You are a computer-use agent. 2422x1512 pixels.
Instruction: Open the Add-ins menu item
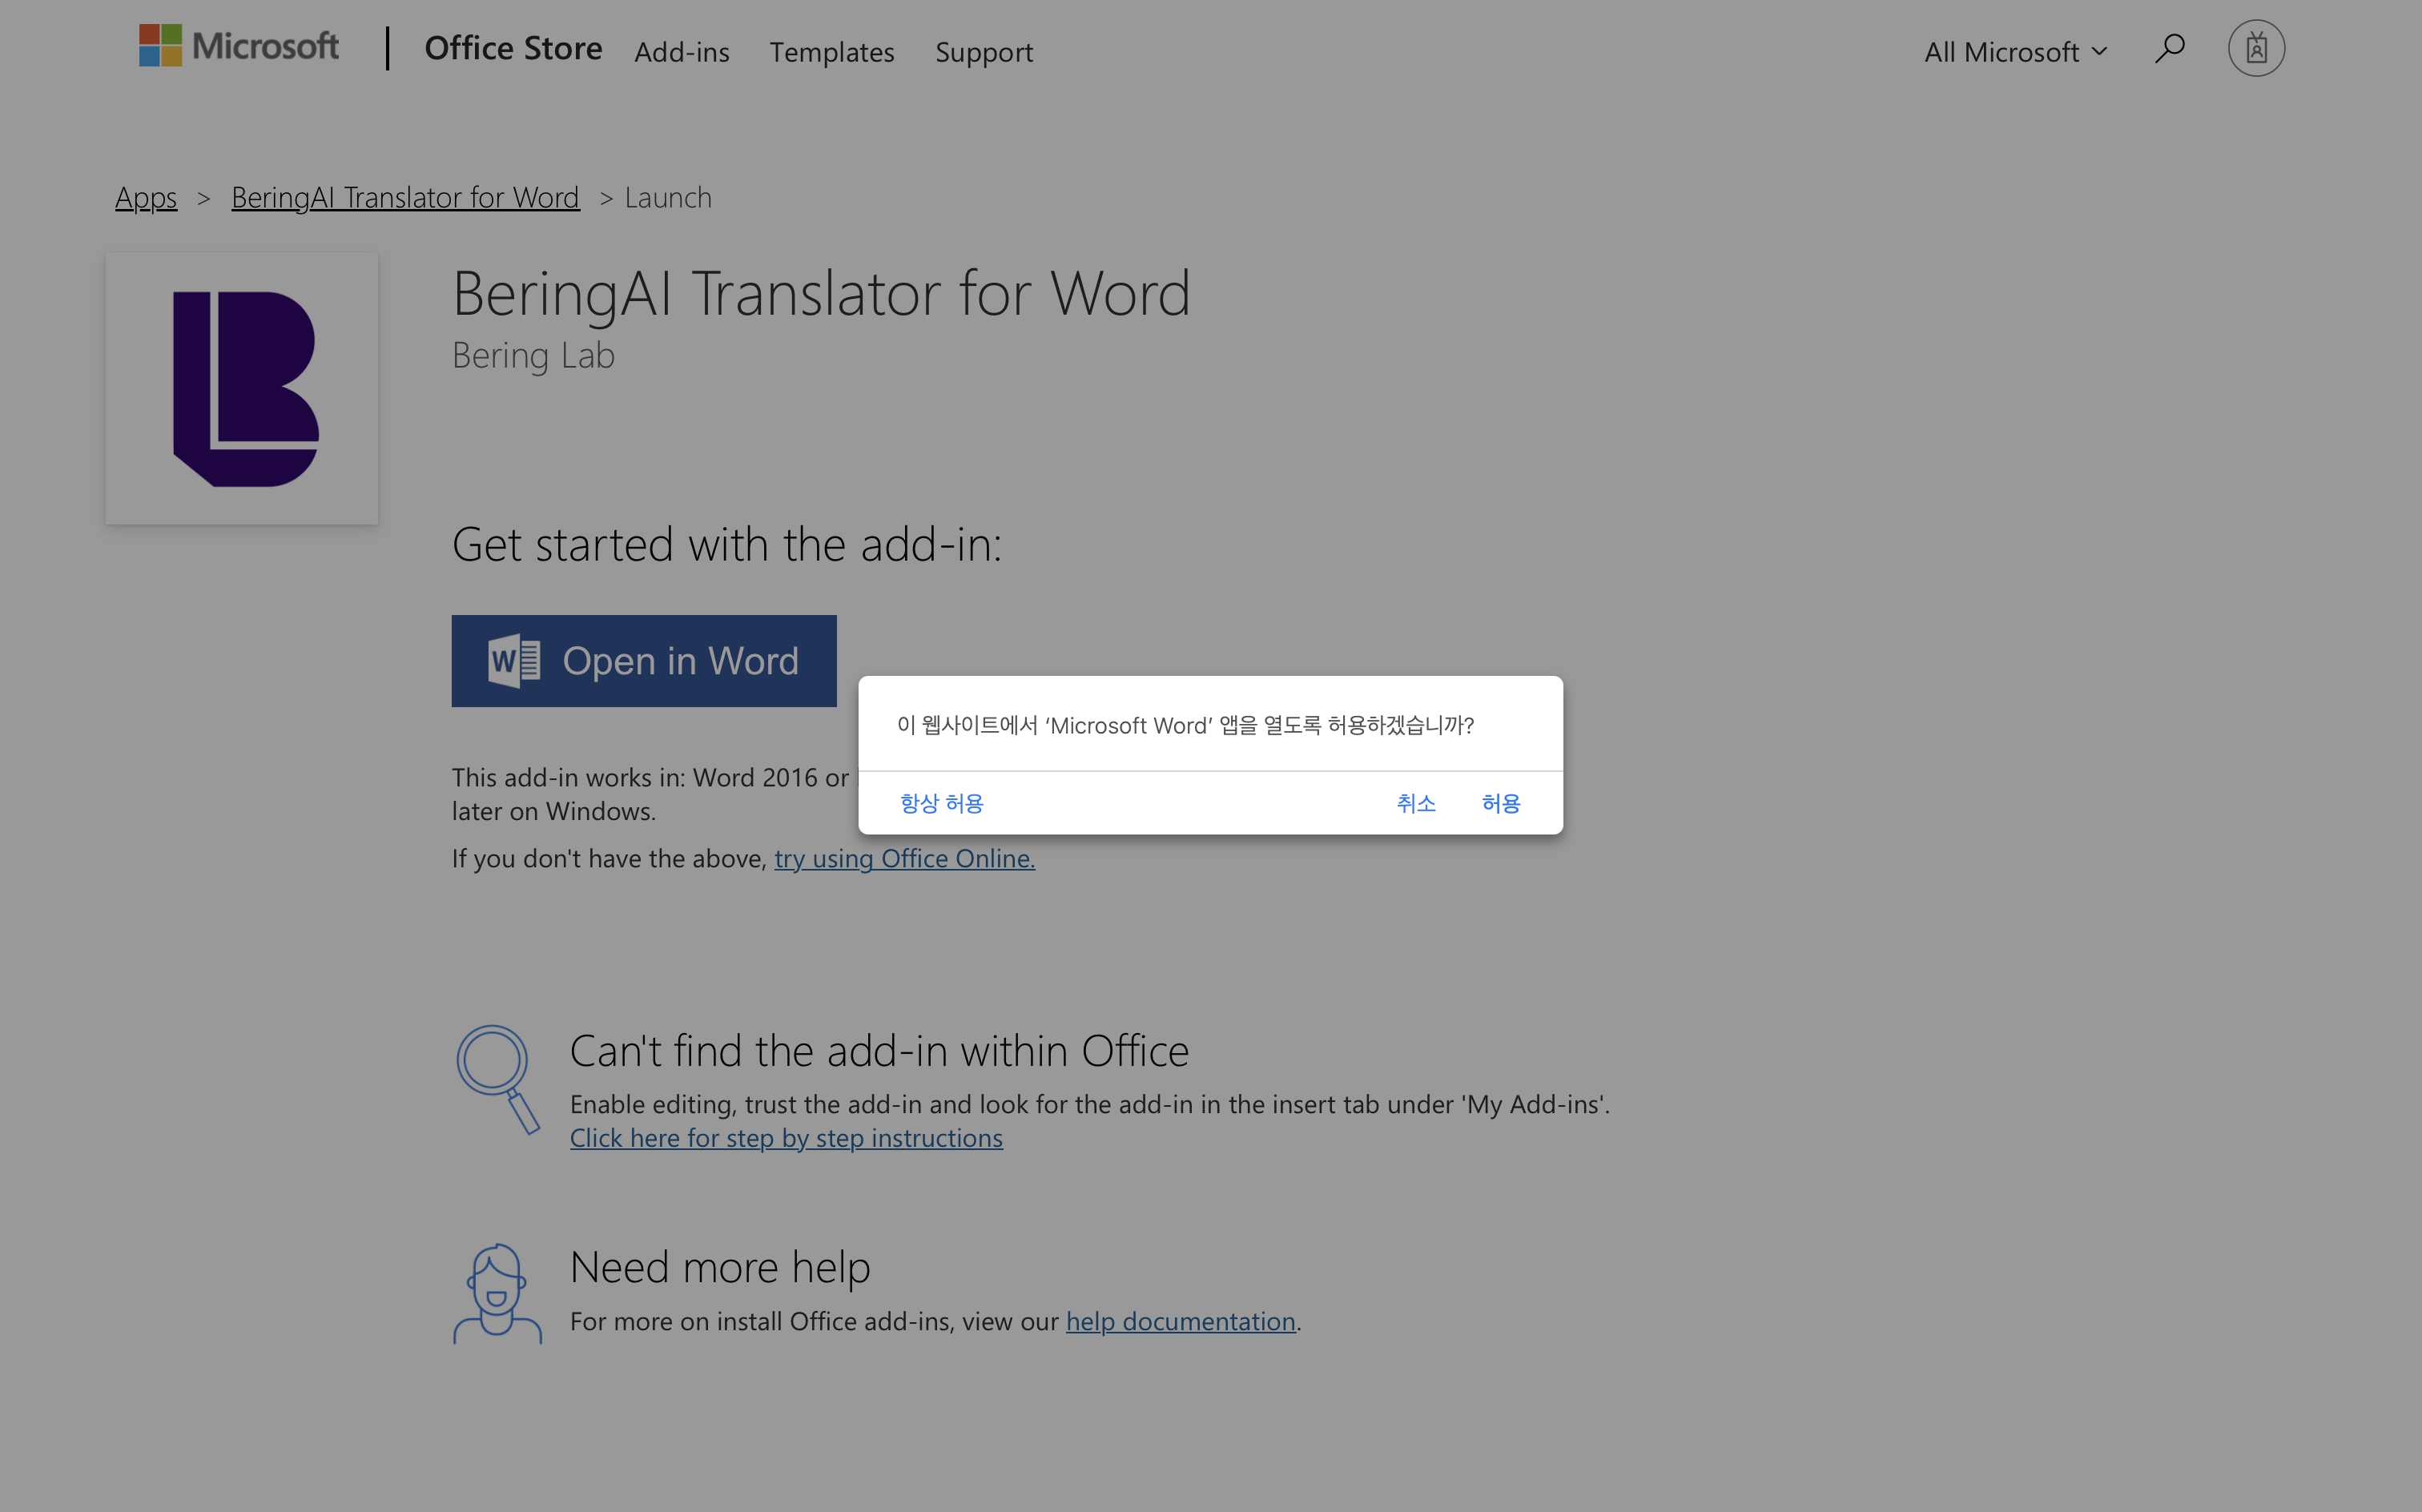[x=682, y=51]
